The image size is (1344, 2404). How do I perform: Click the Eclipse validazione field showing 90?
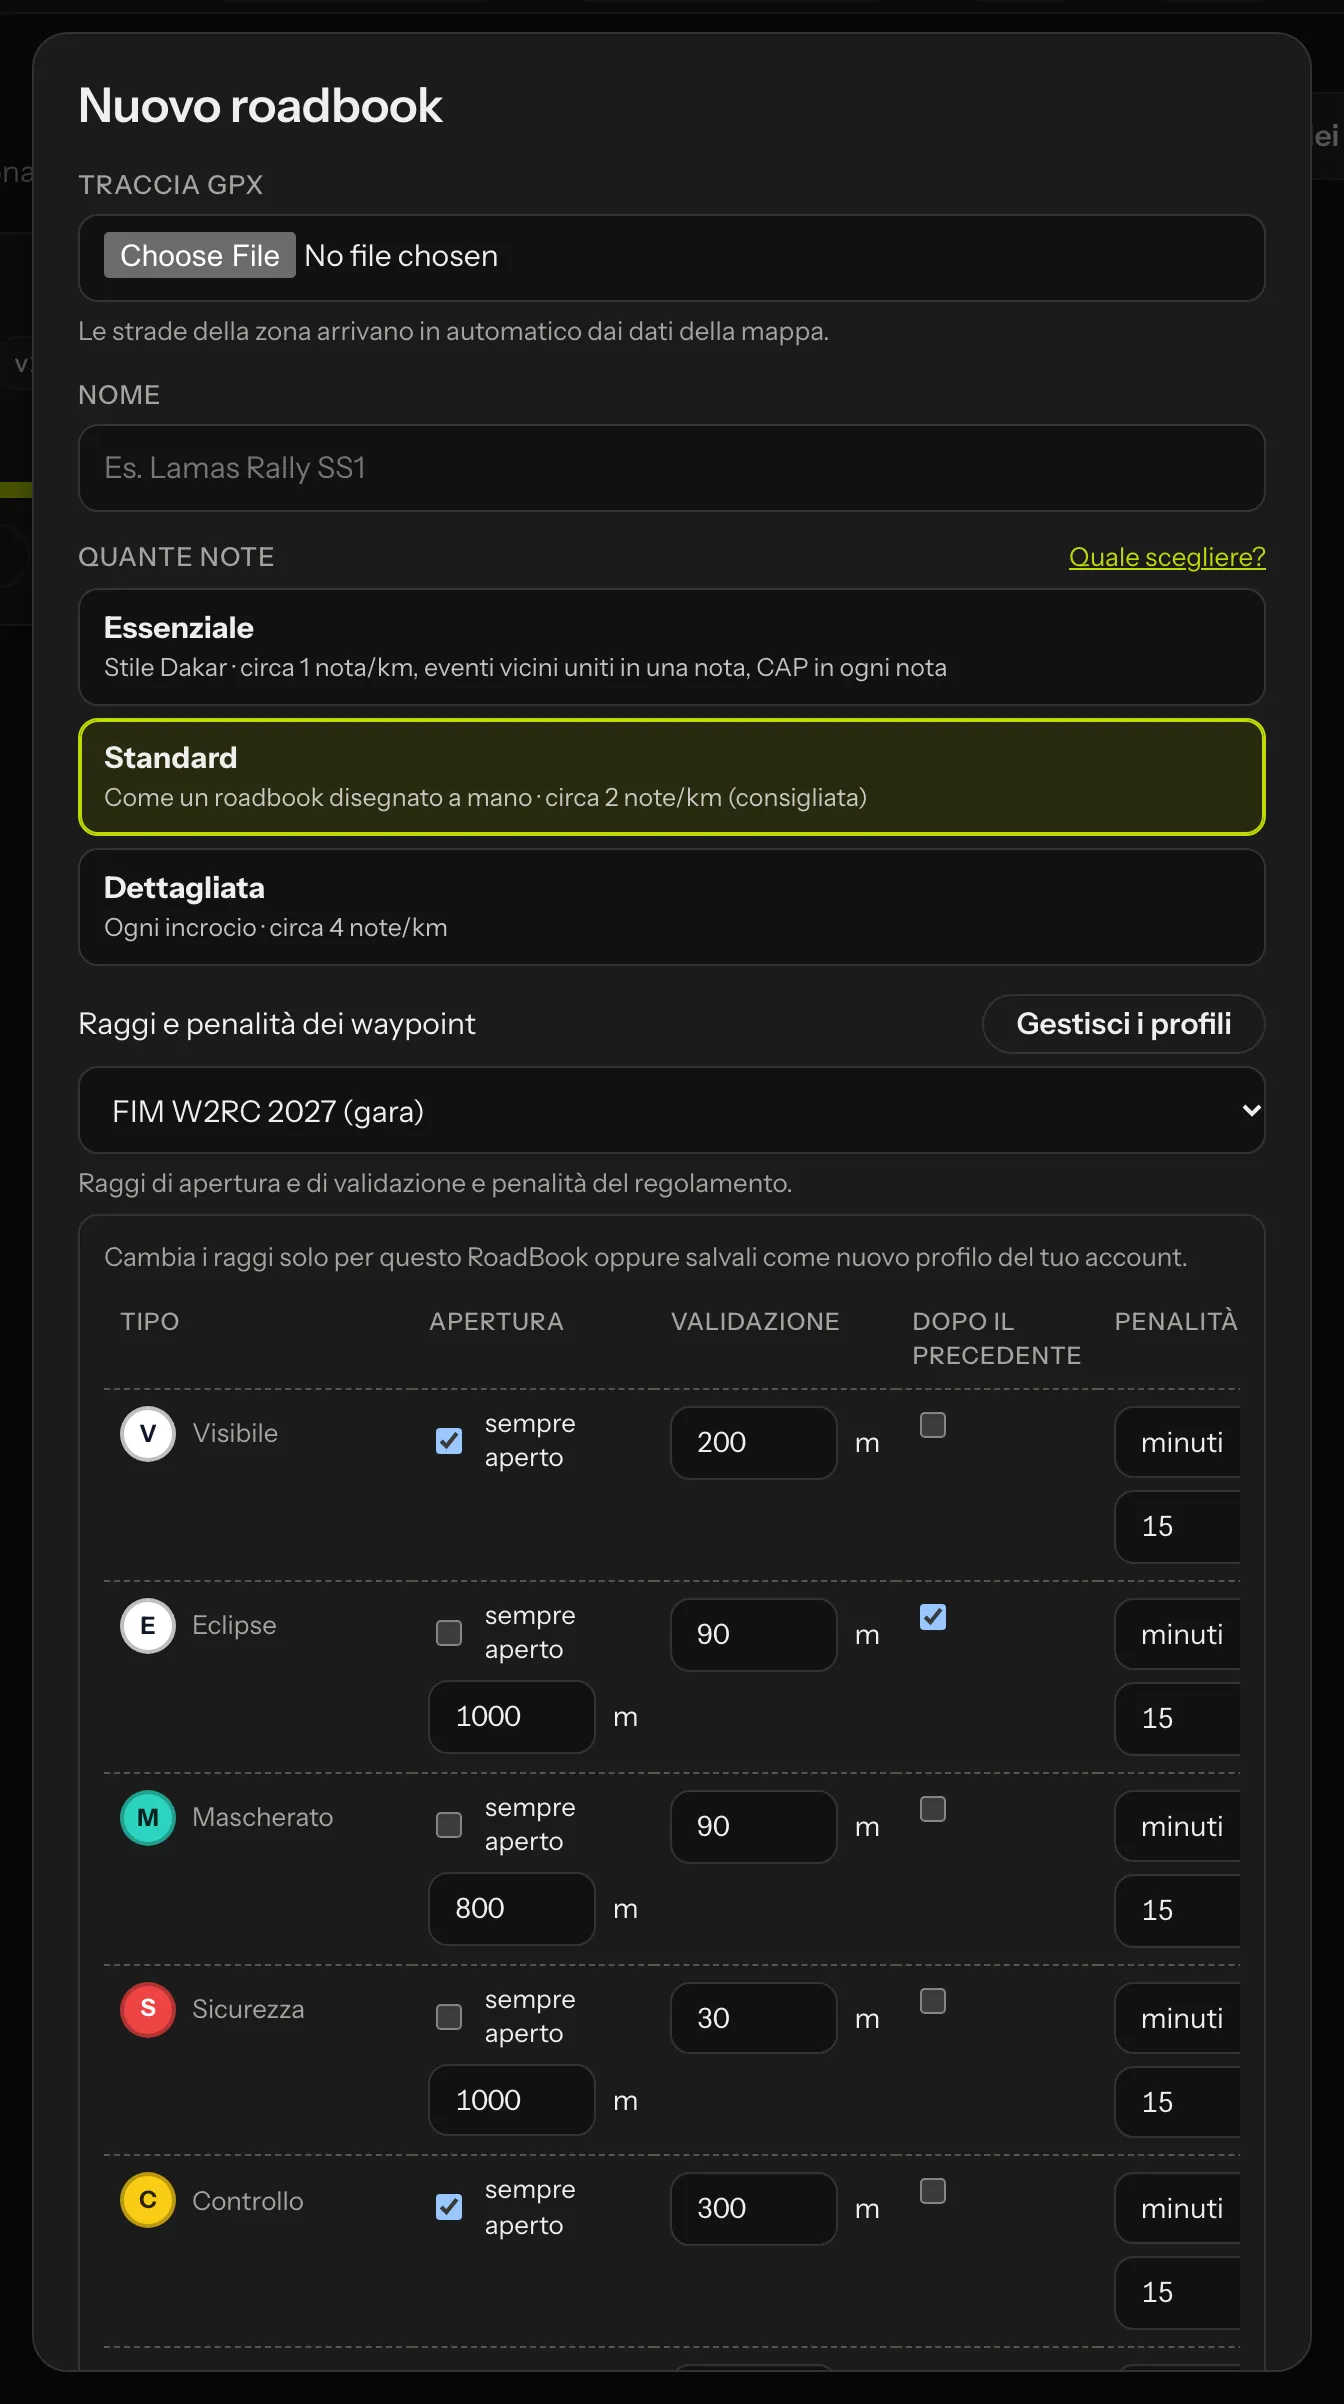pyautogui.click(x=754, y=1634)
